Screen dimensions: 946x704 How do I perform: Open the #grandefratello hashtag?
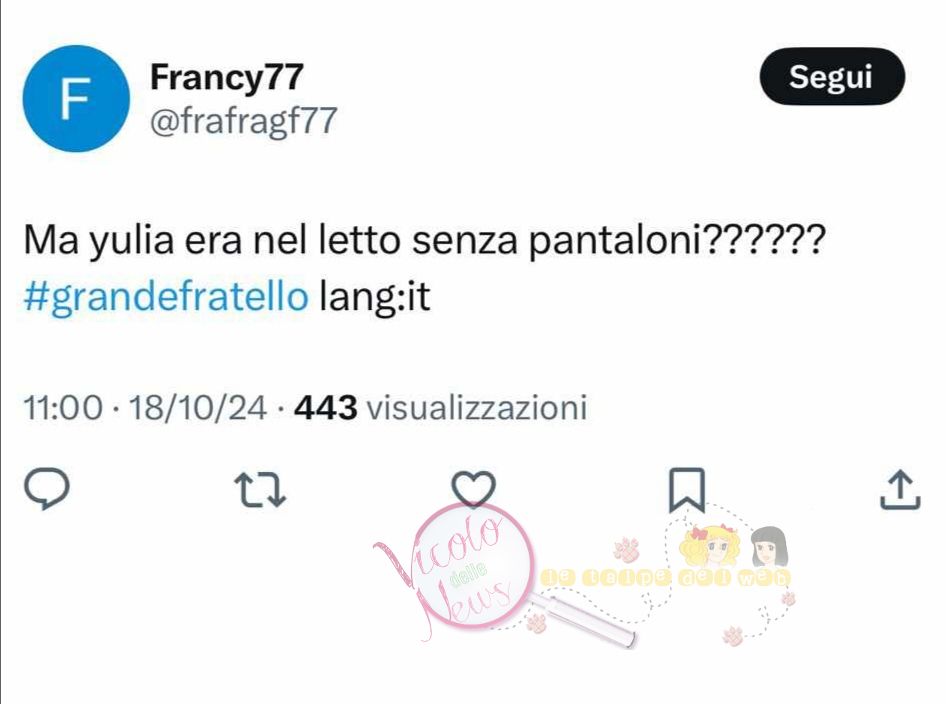(x=166, y=296)
